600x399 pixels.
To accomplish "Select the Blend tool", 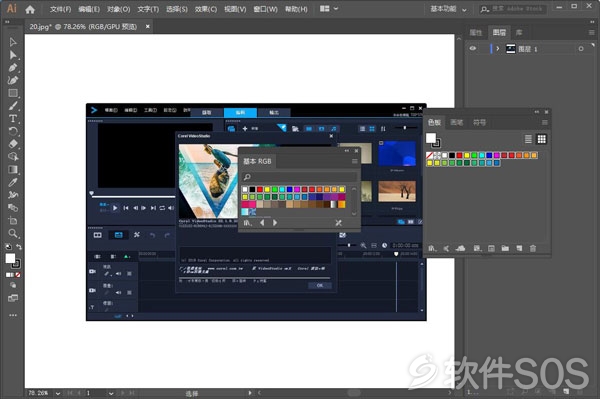I will (x=13, y=208).
